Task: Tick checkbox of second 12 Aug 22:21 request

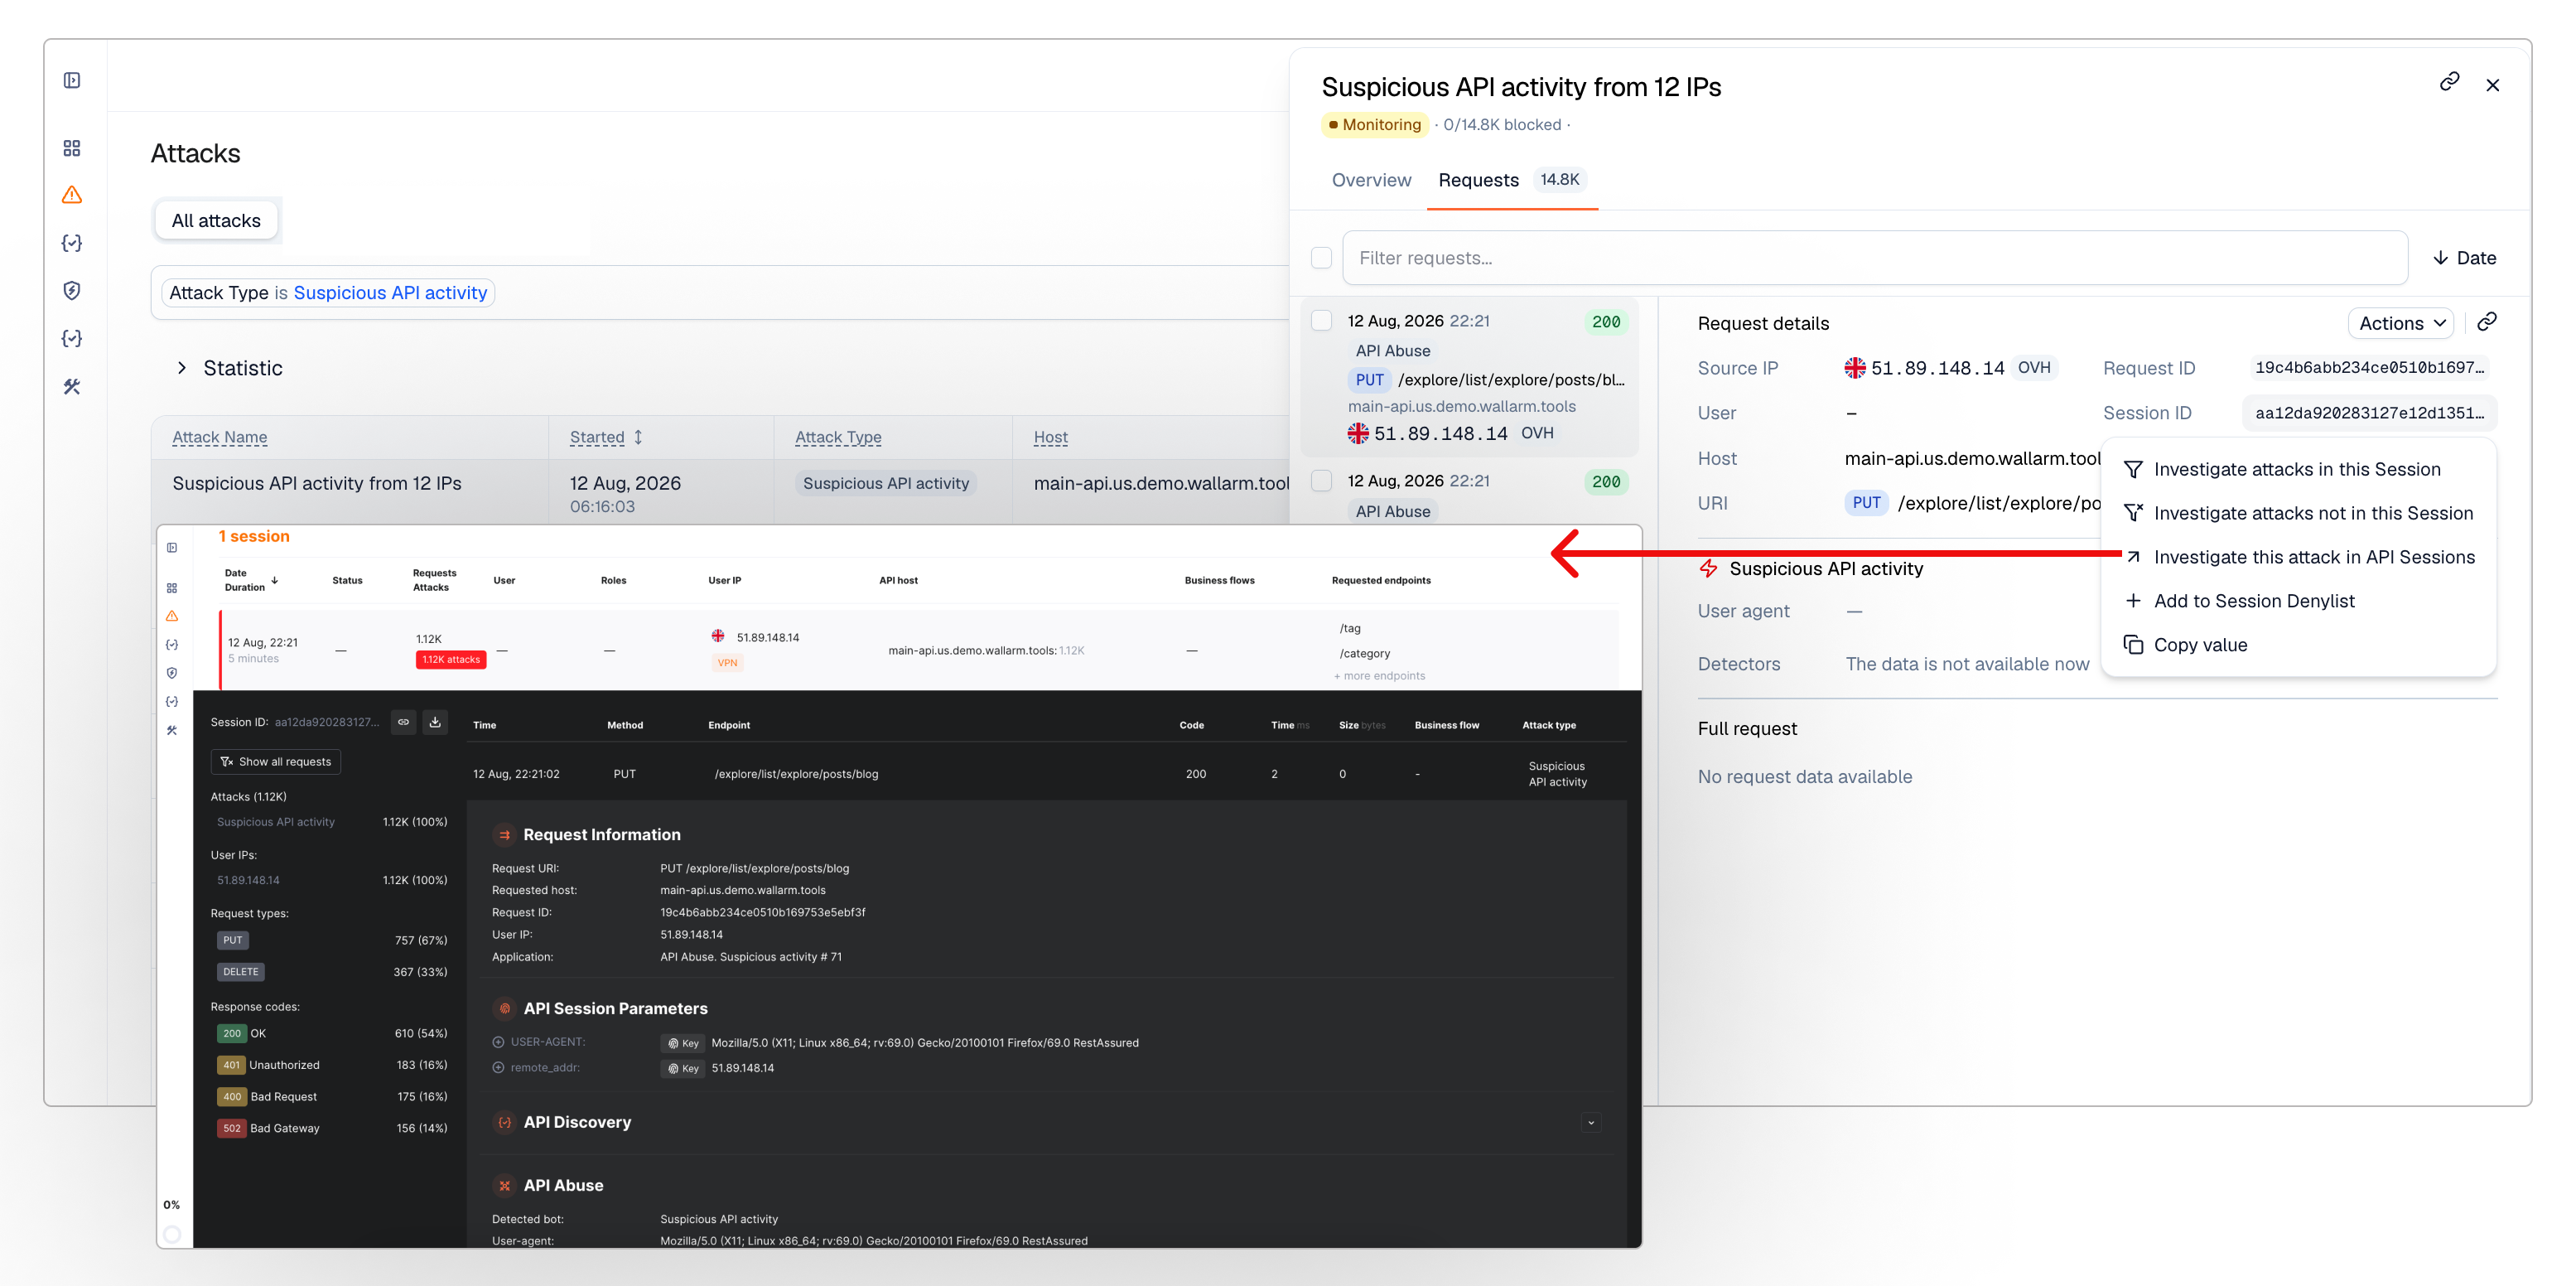Action: pos(1321,480)
